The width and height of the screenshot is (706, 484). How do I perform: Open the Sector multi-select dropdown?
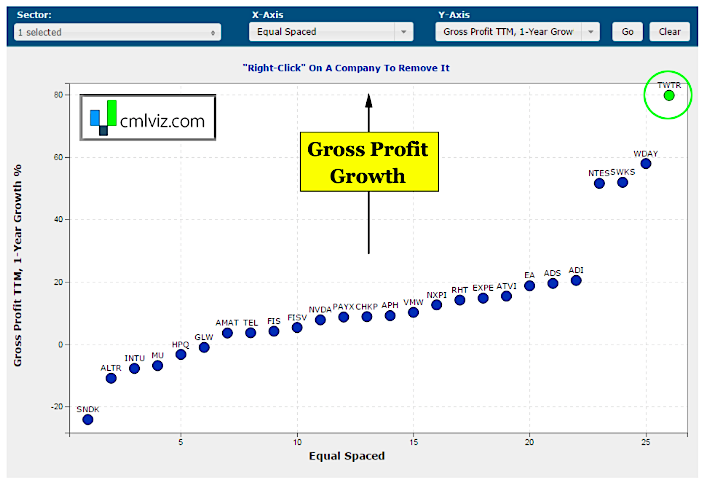(118, 32)
